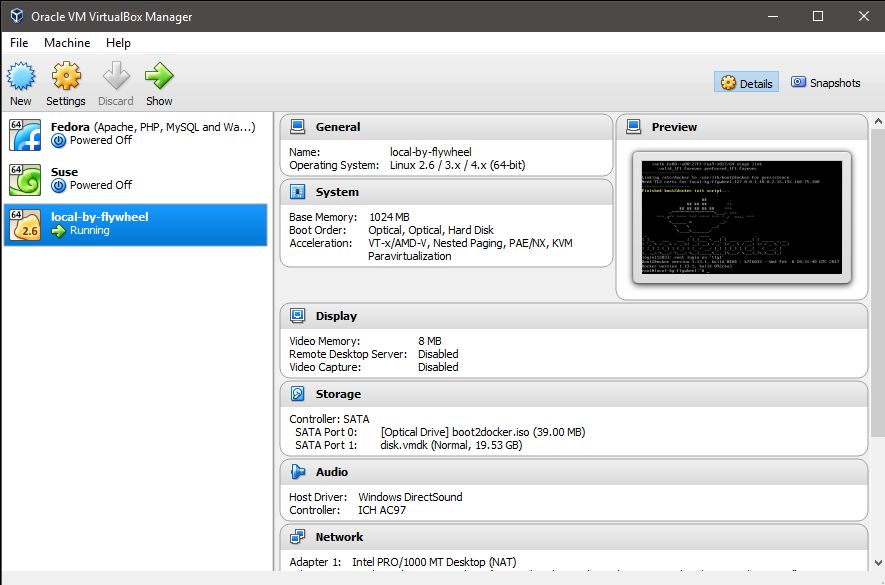The image size is (885, 585).
Task: Open the Display section header
Action: coord(573,316)
